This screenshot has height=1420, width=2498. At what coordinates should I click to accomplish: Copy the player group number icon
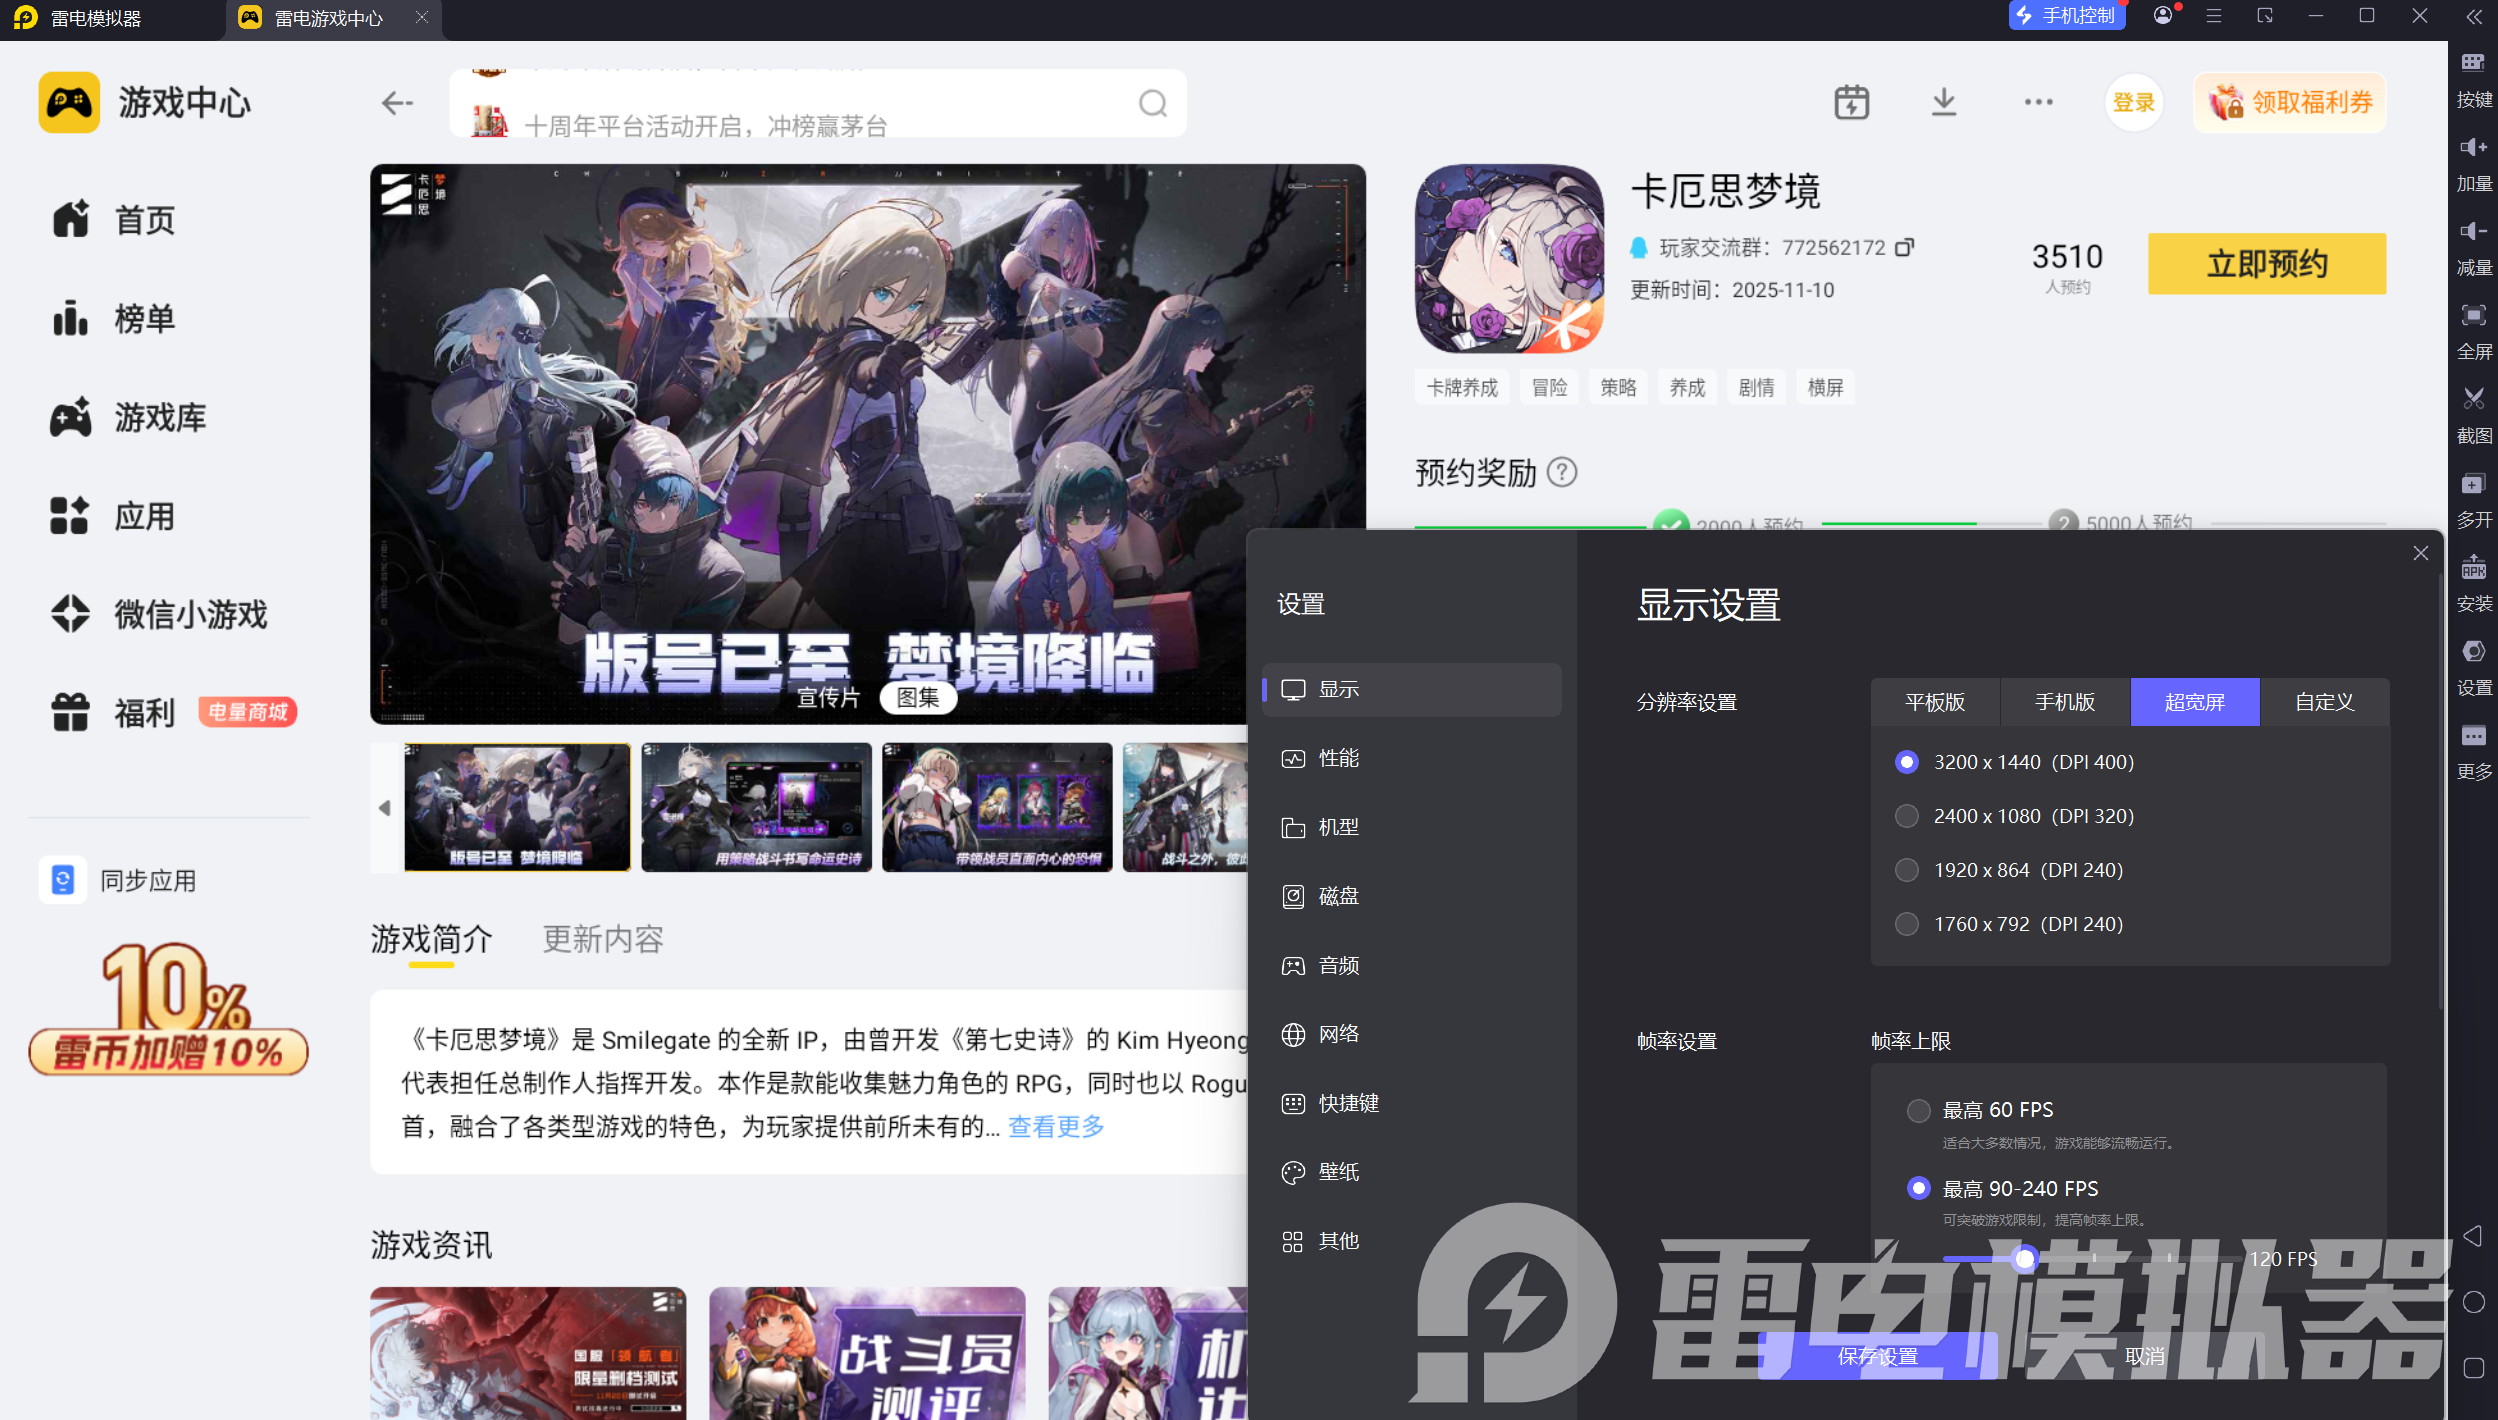[1905, 247]
